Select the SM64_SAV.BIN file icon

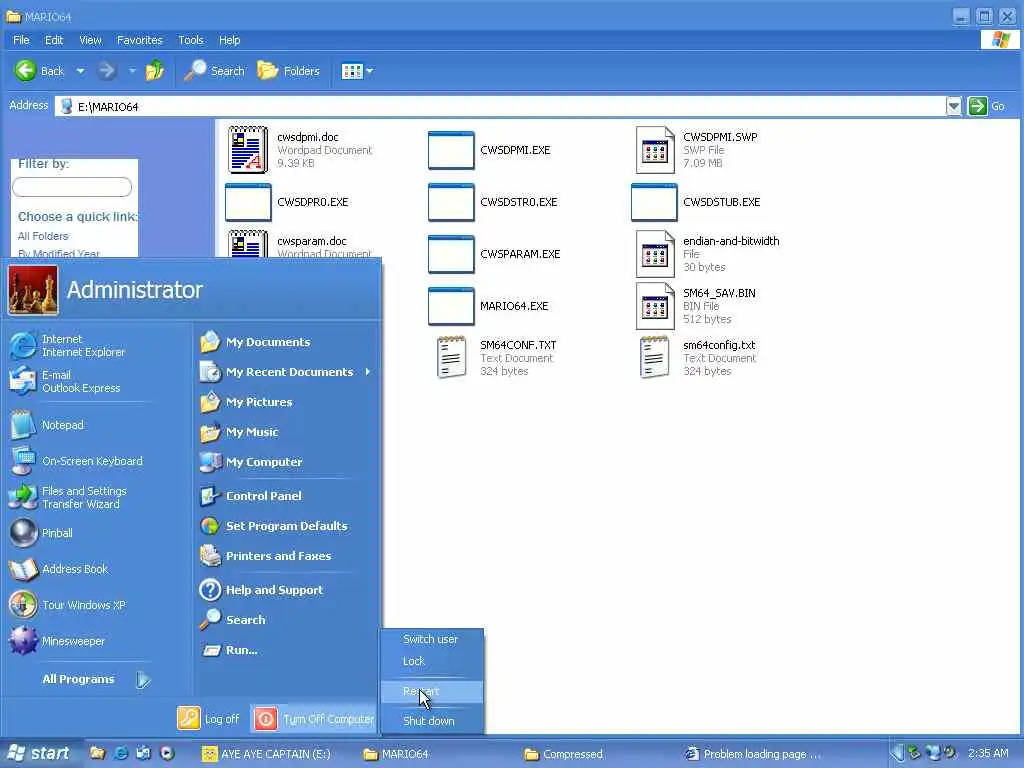[x=655, y=306]
